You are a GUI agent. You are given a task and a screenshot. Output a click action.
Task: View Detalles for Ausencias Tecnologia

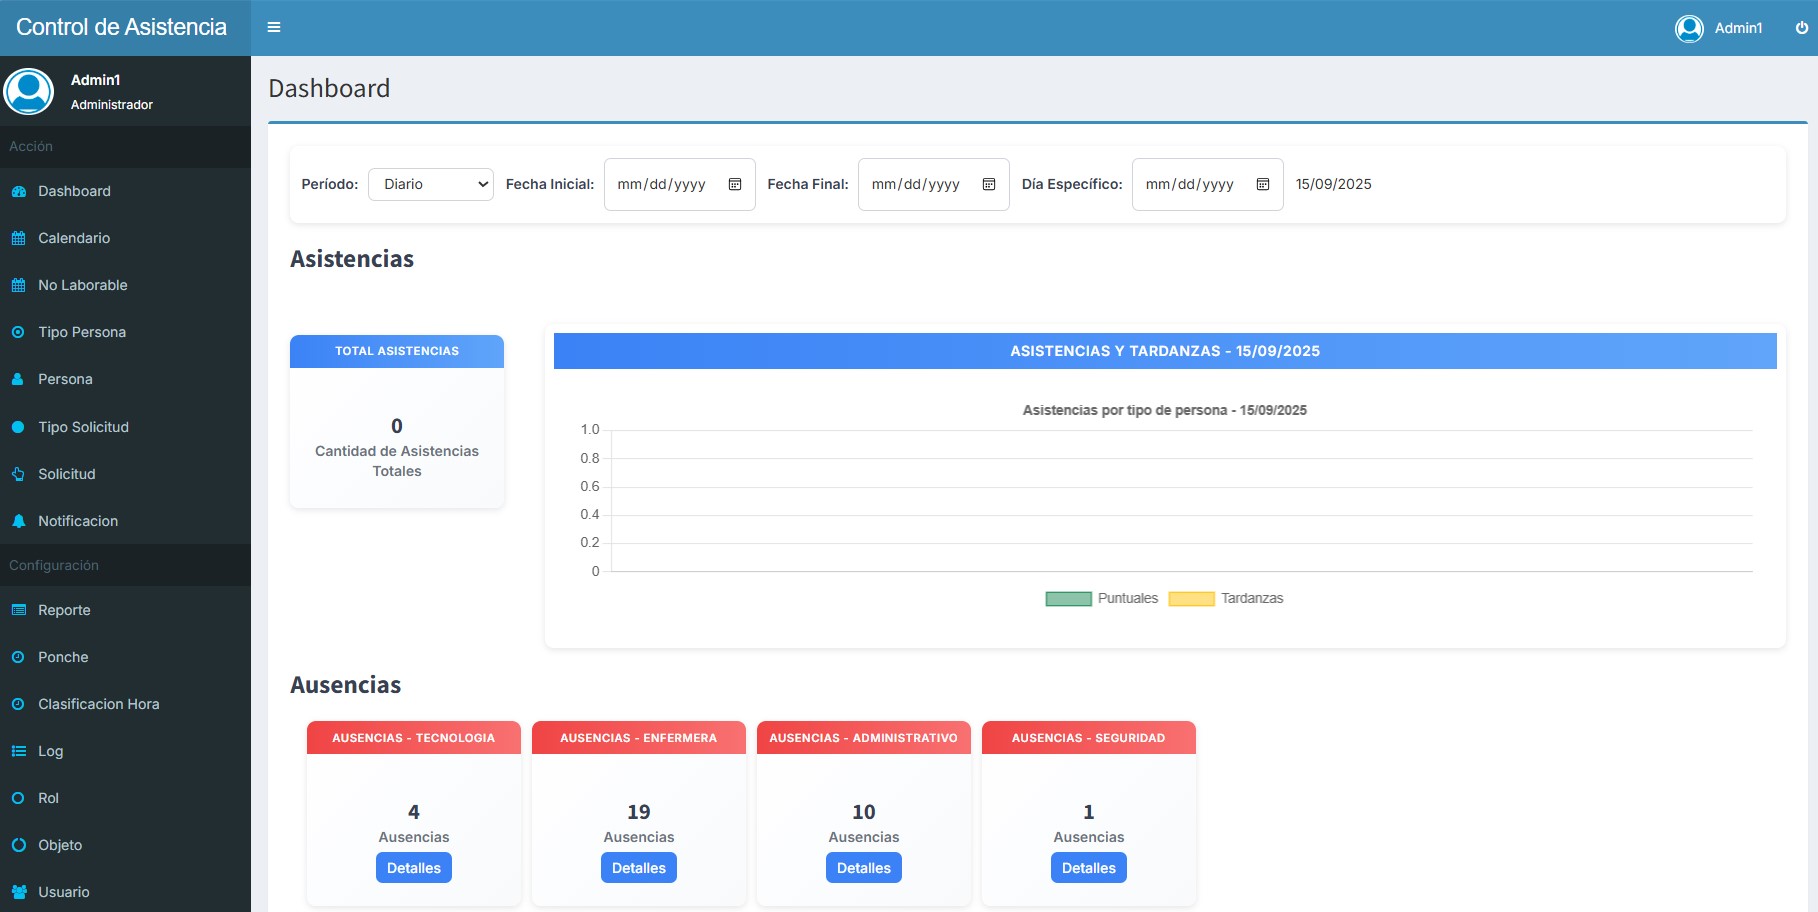click(414, 868)
